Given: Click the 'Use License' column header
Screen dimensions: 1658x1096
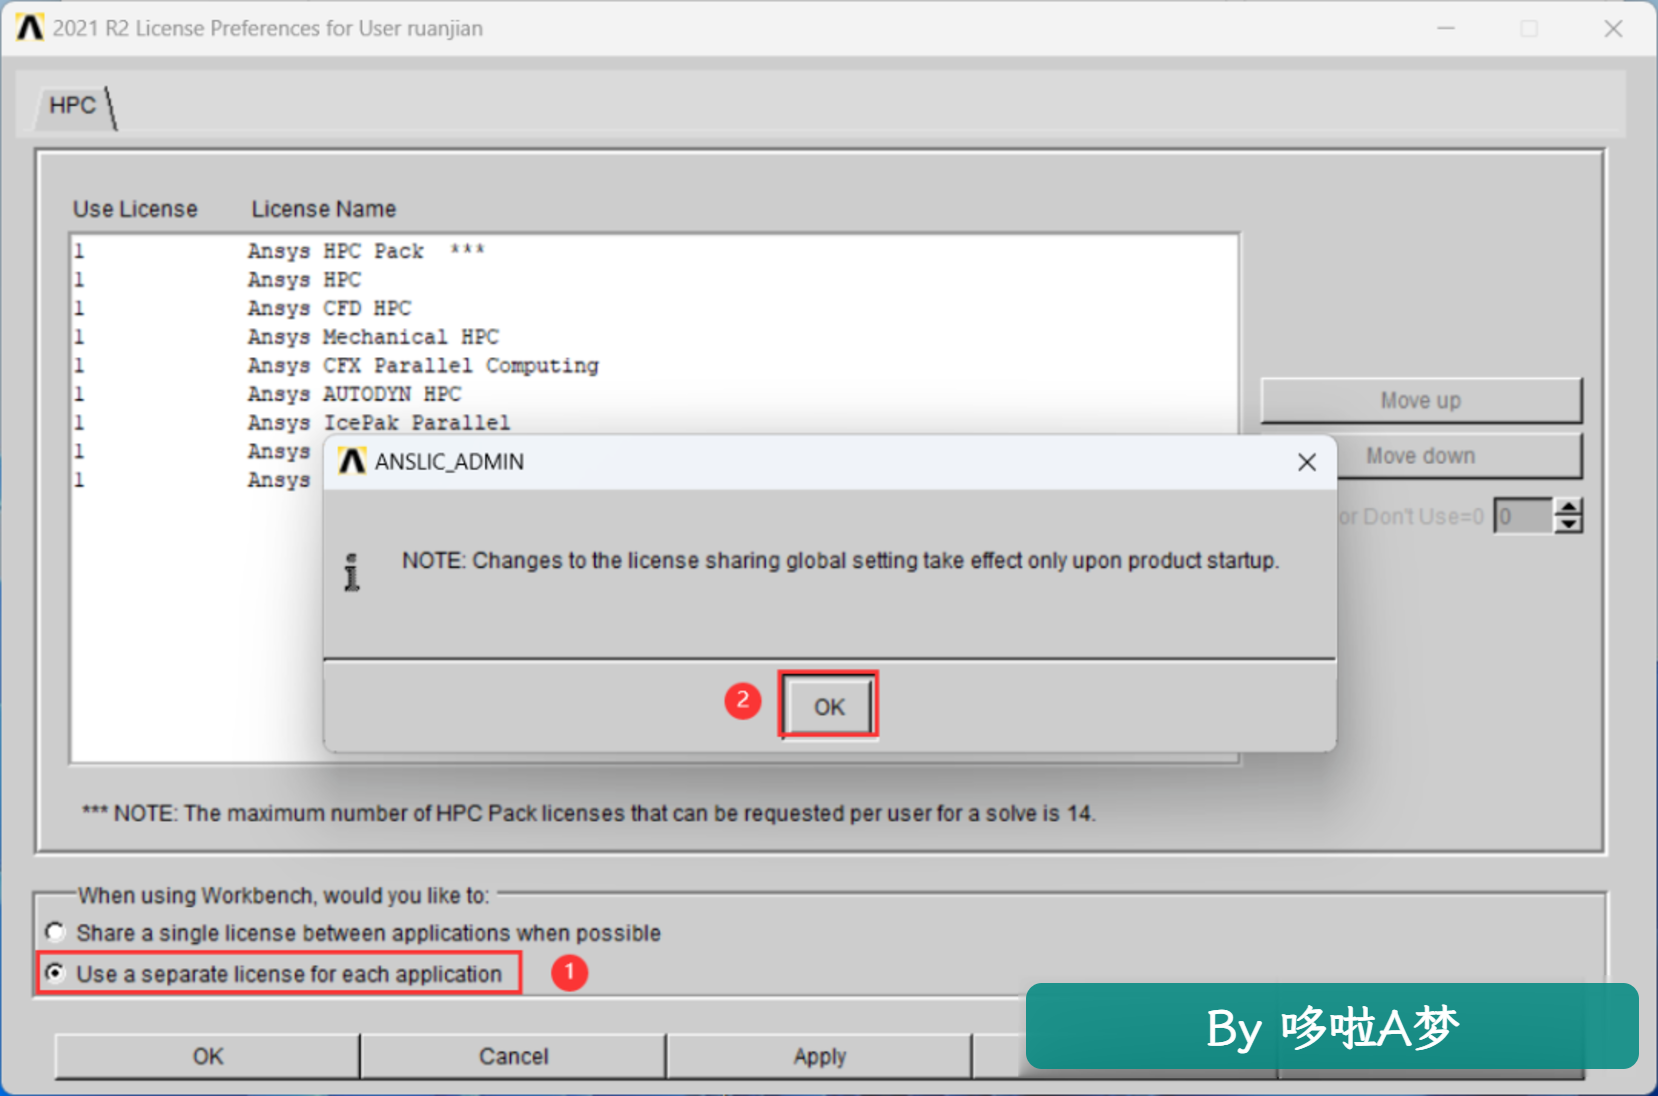Looking at the screenshot, I should [135, 209].
